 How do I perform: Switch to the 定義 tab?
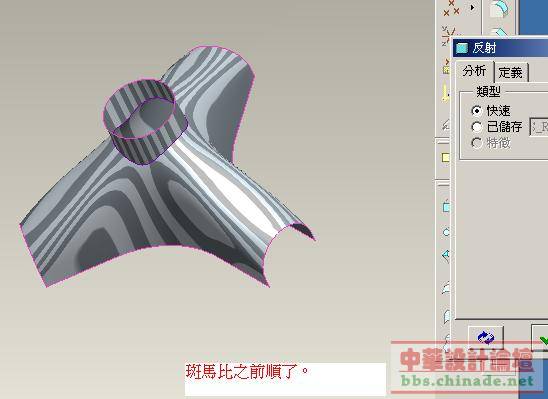point(511,72)
